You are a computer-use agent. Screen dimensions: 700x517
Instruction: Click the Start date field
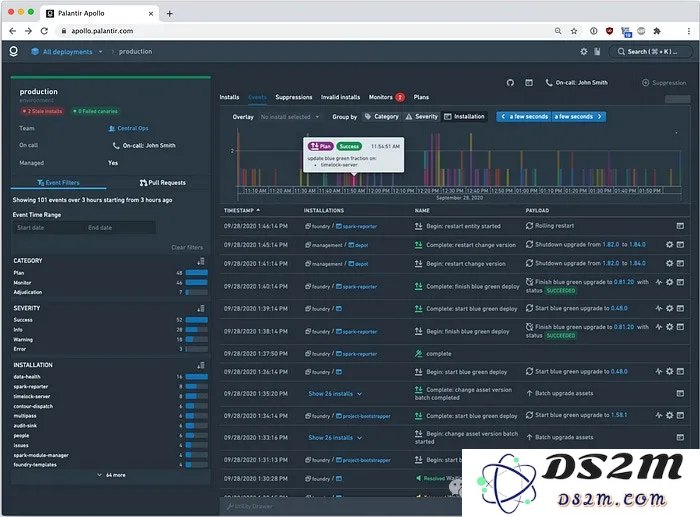[47, 228]
